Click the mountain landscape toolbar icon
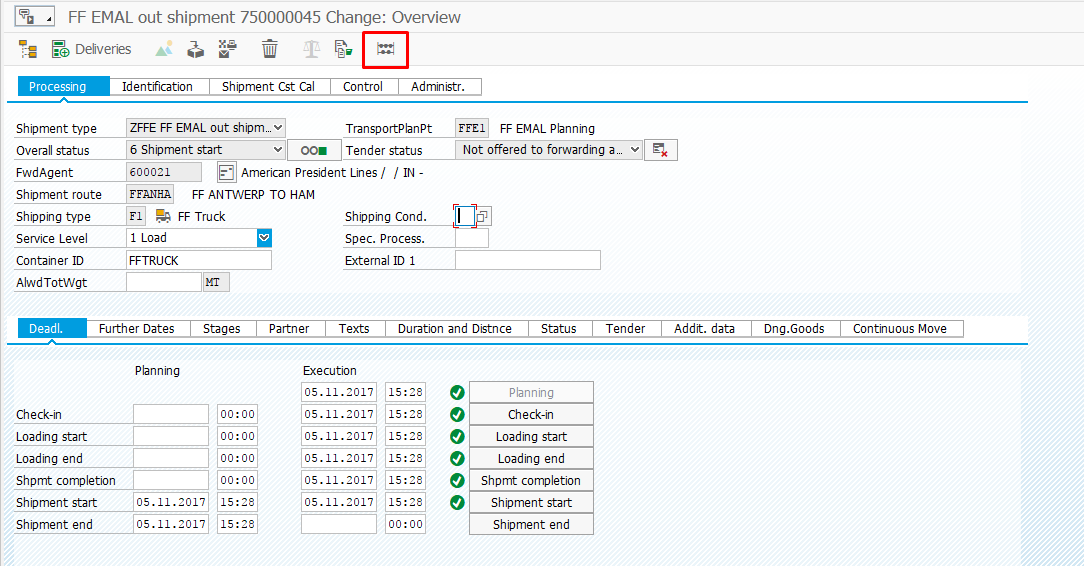The image size is (1084, 566). (164, 49)
